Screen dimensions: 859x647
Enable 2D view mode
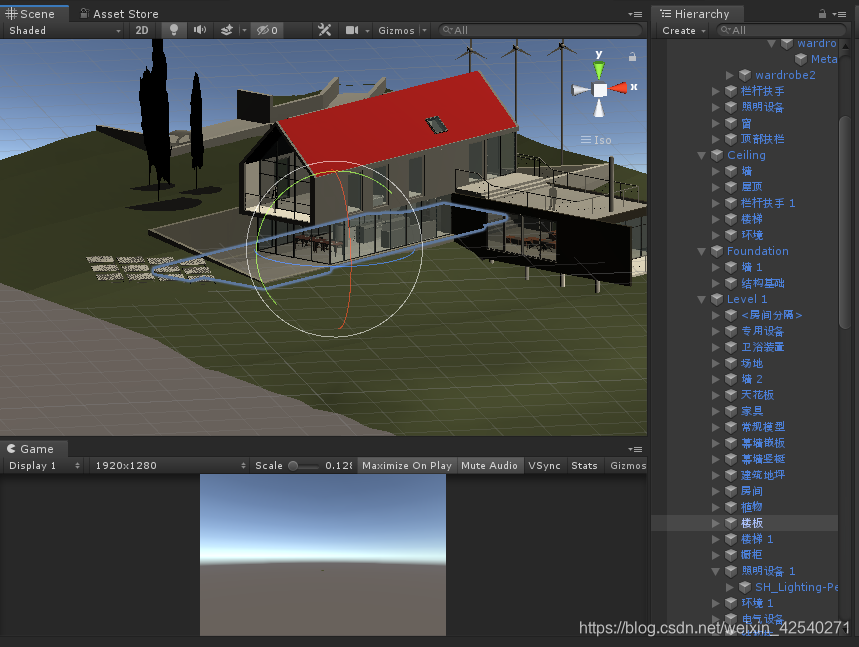141,30
